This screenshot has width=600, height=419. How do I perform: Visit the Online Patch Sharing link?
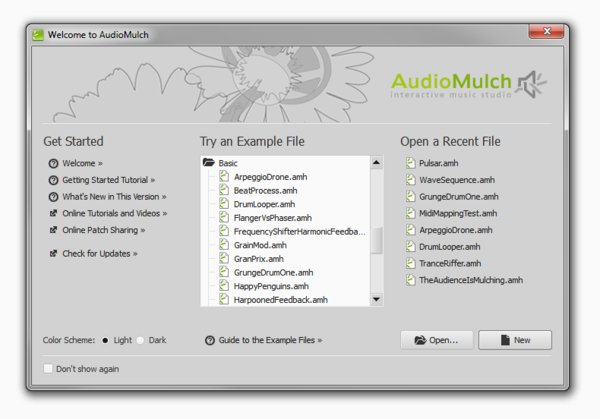(x=104, y=230)
